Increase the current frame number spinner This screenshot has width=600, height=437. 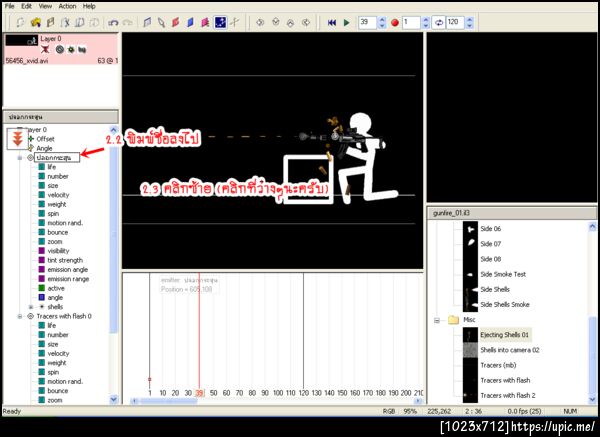(x=382, y=19)
